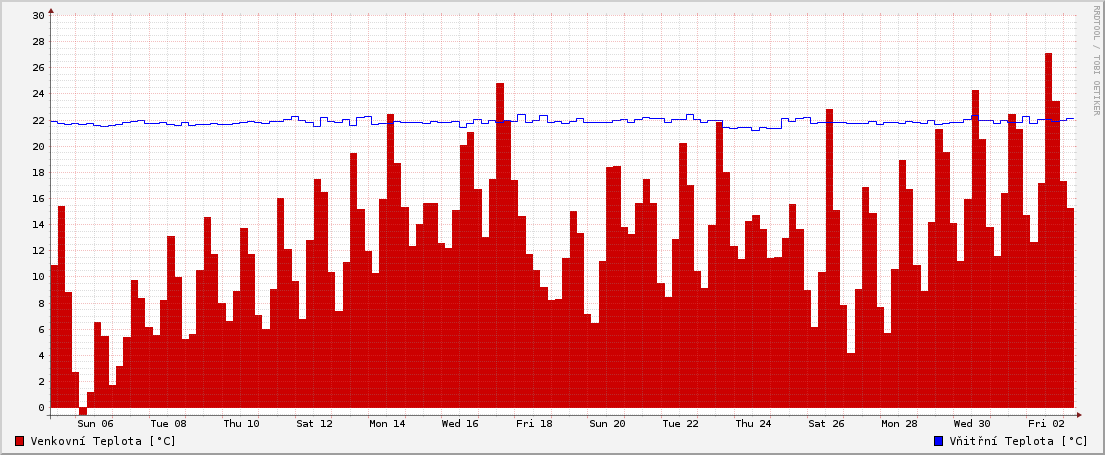Click the y-axis value 14

pos(39,225)
